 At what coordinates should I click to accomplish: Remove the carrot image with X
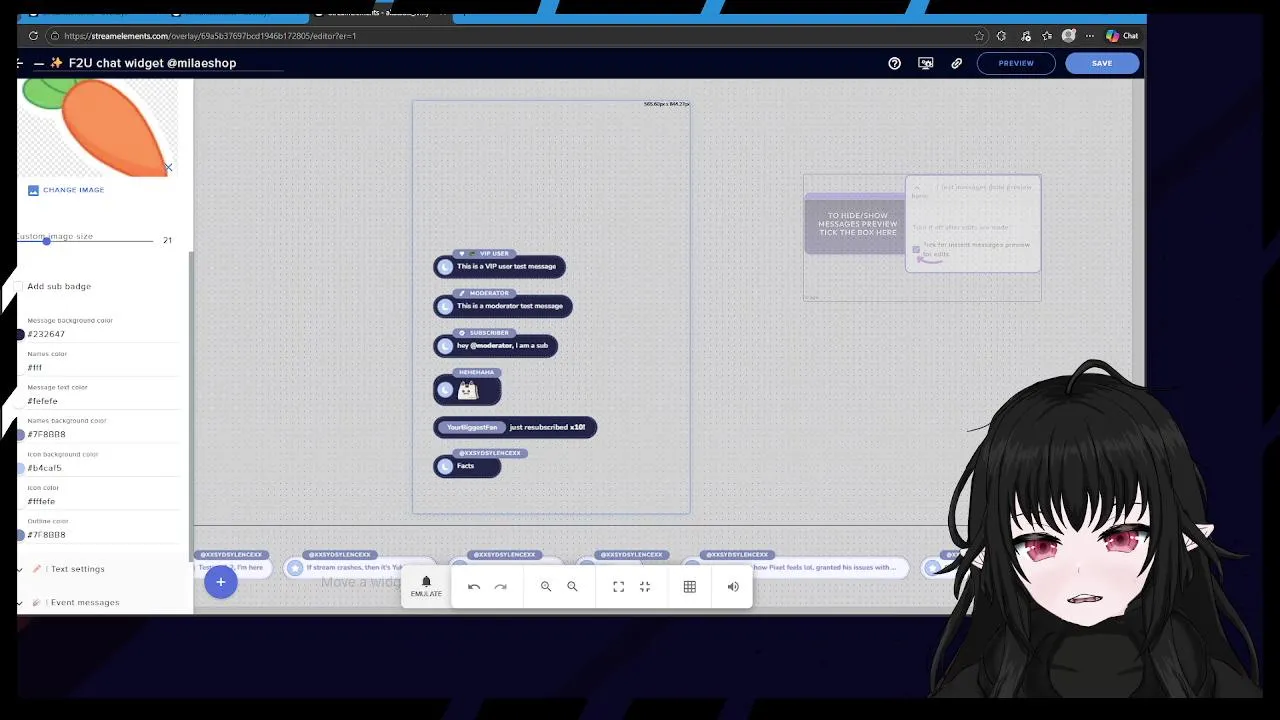coord(168,168)
